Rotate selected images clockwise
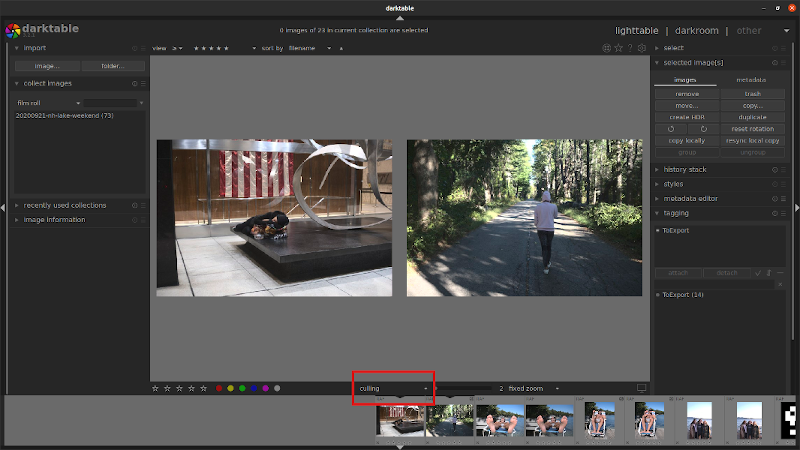The height and width of the screenshot is (450, 800). [x=704, y=129]
